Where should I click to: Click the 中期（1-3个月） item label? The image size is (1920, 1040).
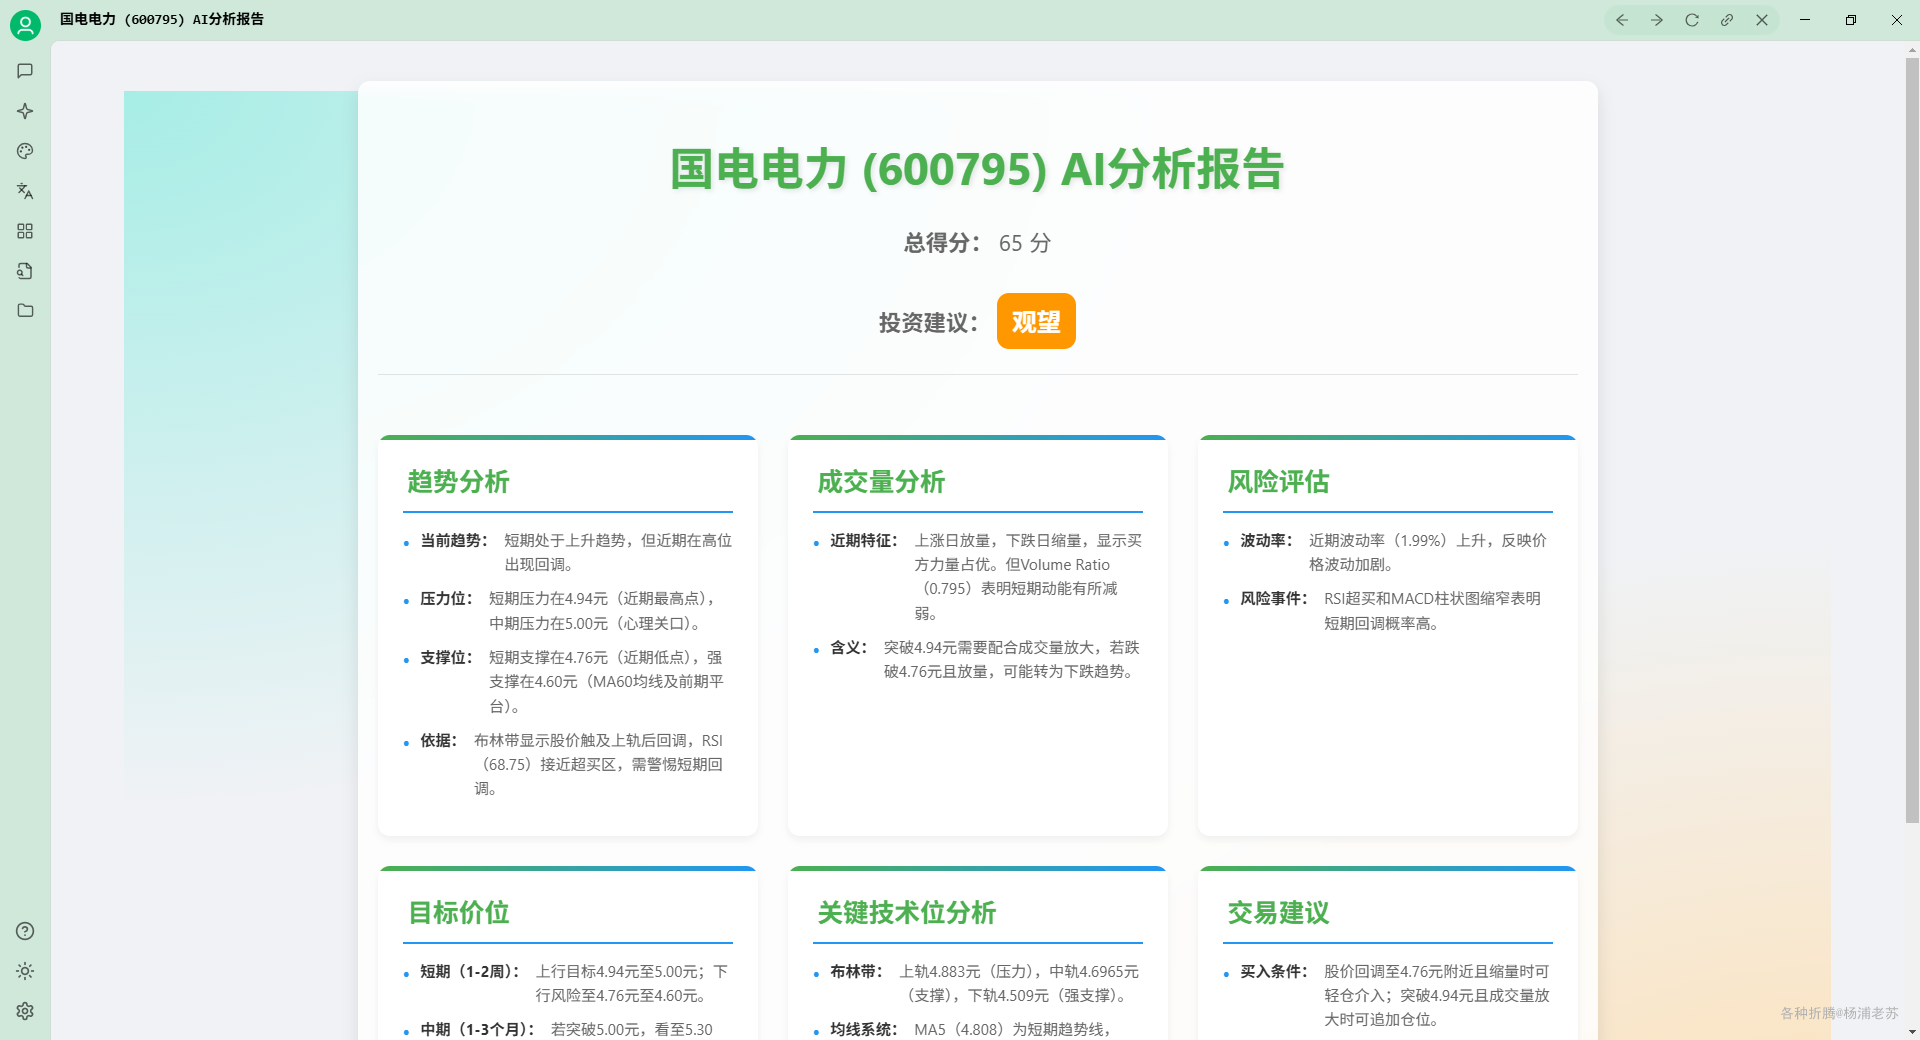pos(478,1029)
